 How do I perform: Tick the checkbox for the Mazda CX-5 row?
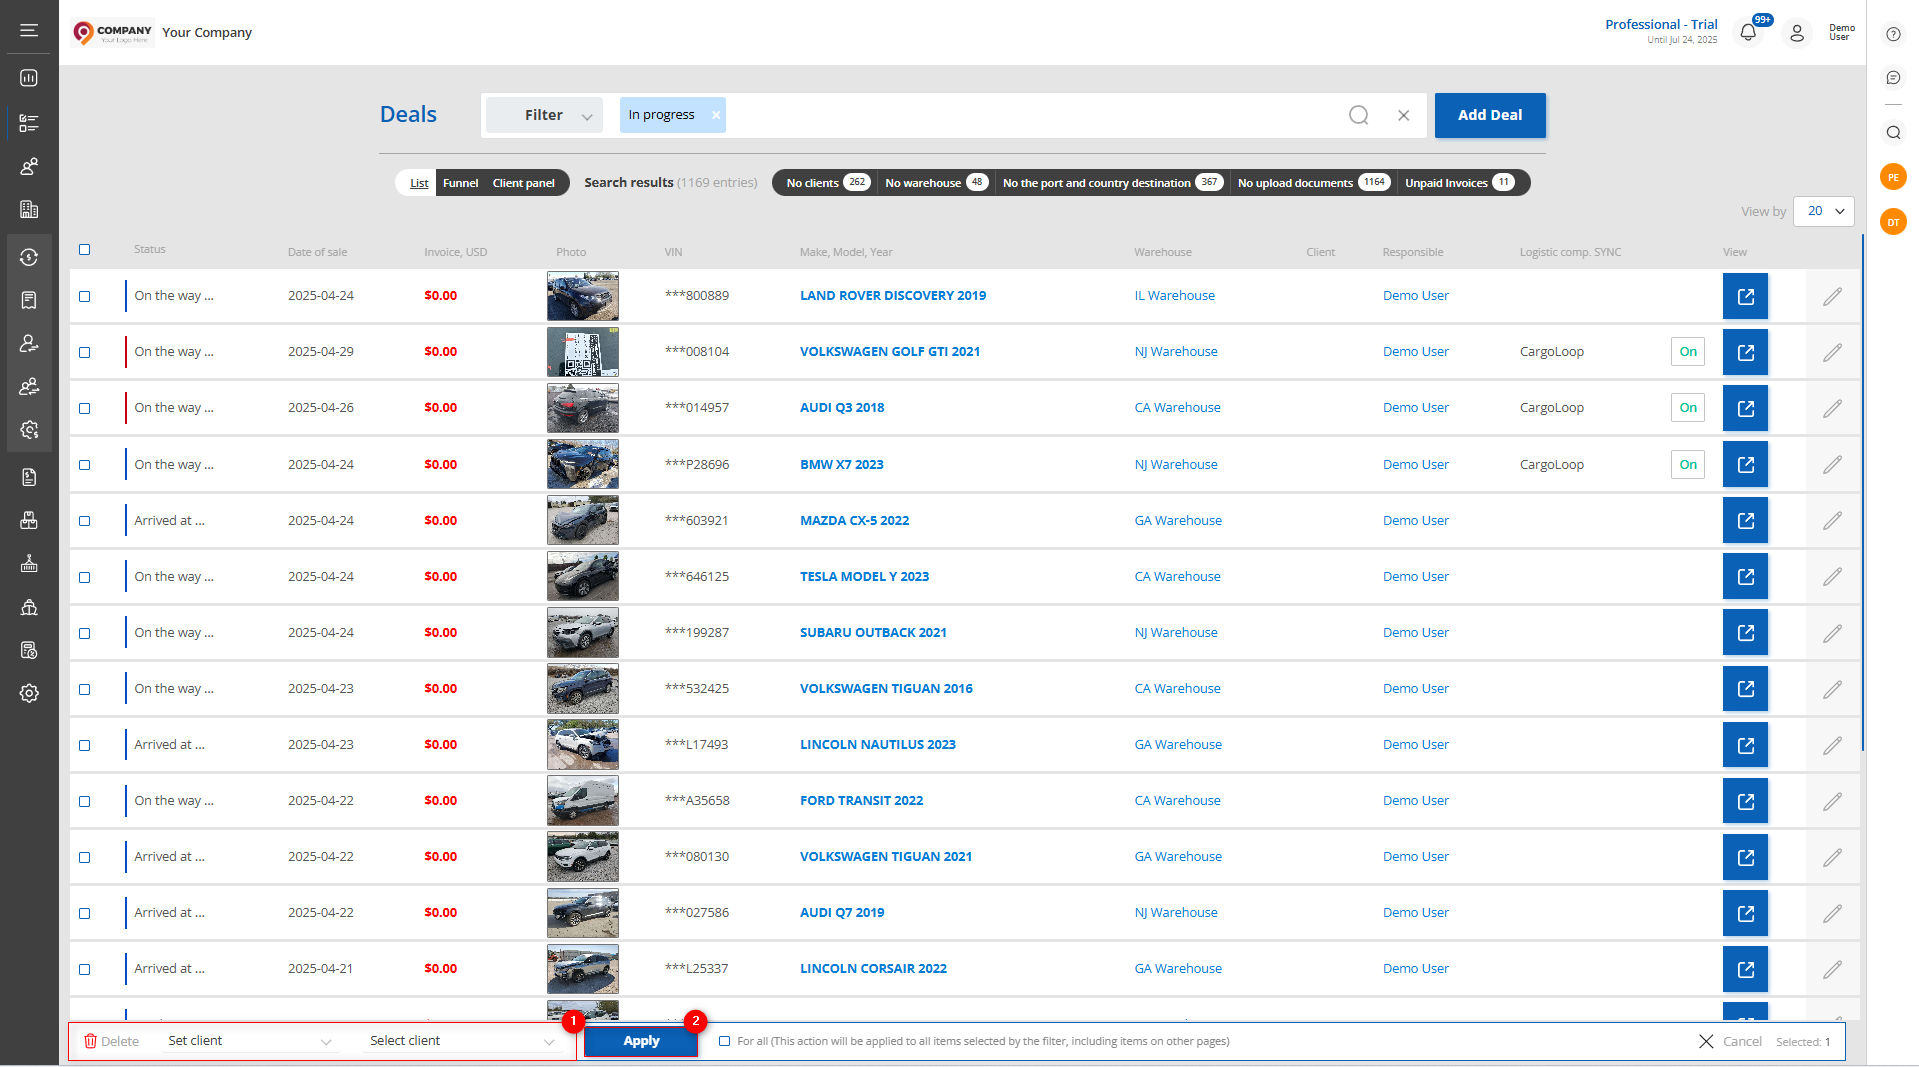[x=85, y=521]
